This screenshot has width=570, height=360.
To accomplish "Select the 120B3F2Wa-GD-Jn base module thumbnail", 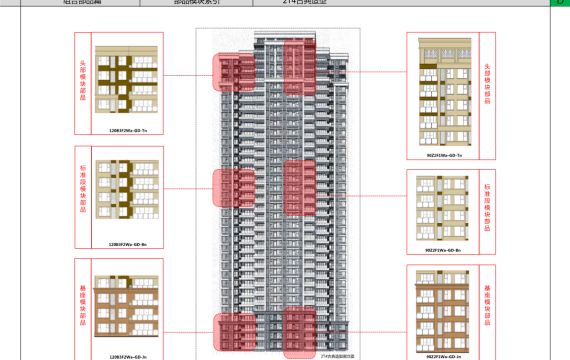I will (x=126, y=306).
